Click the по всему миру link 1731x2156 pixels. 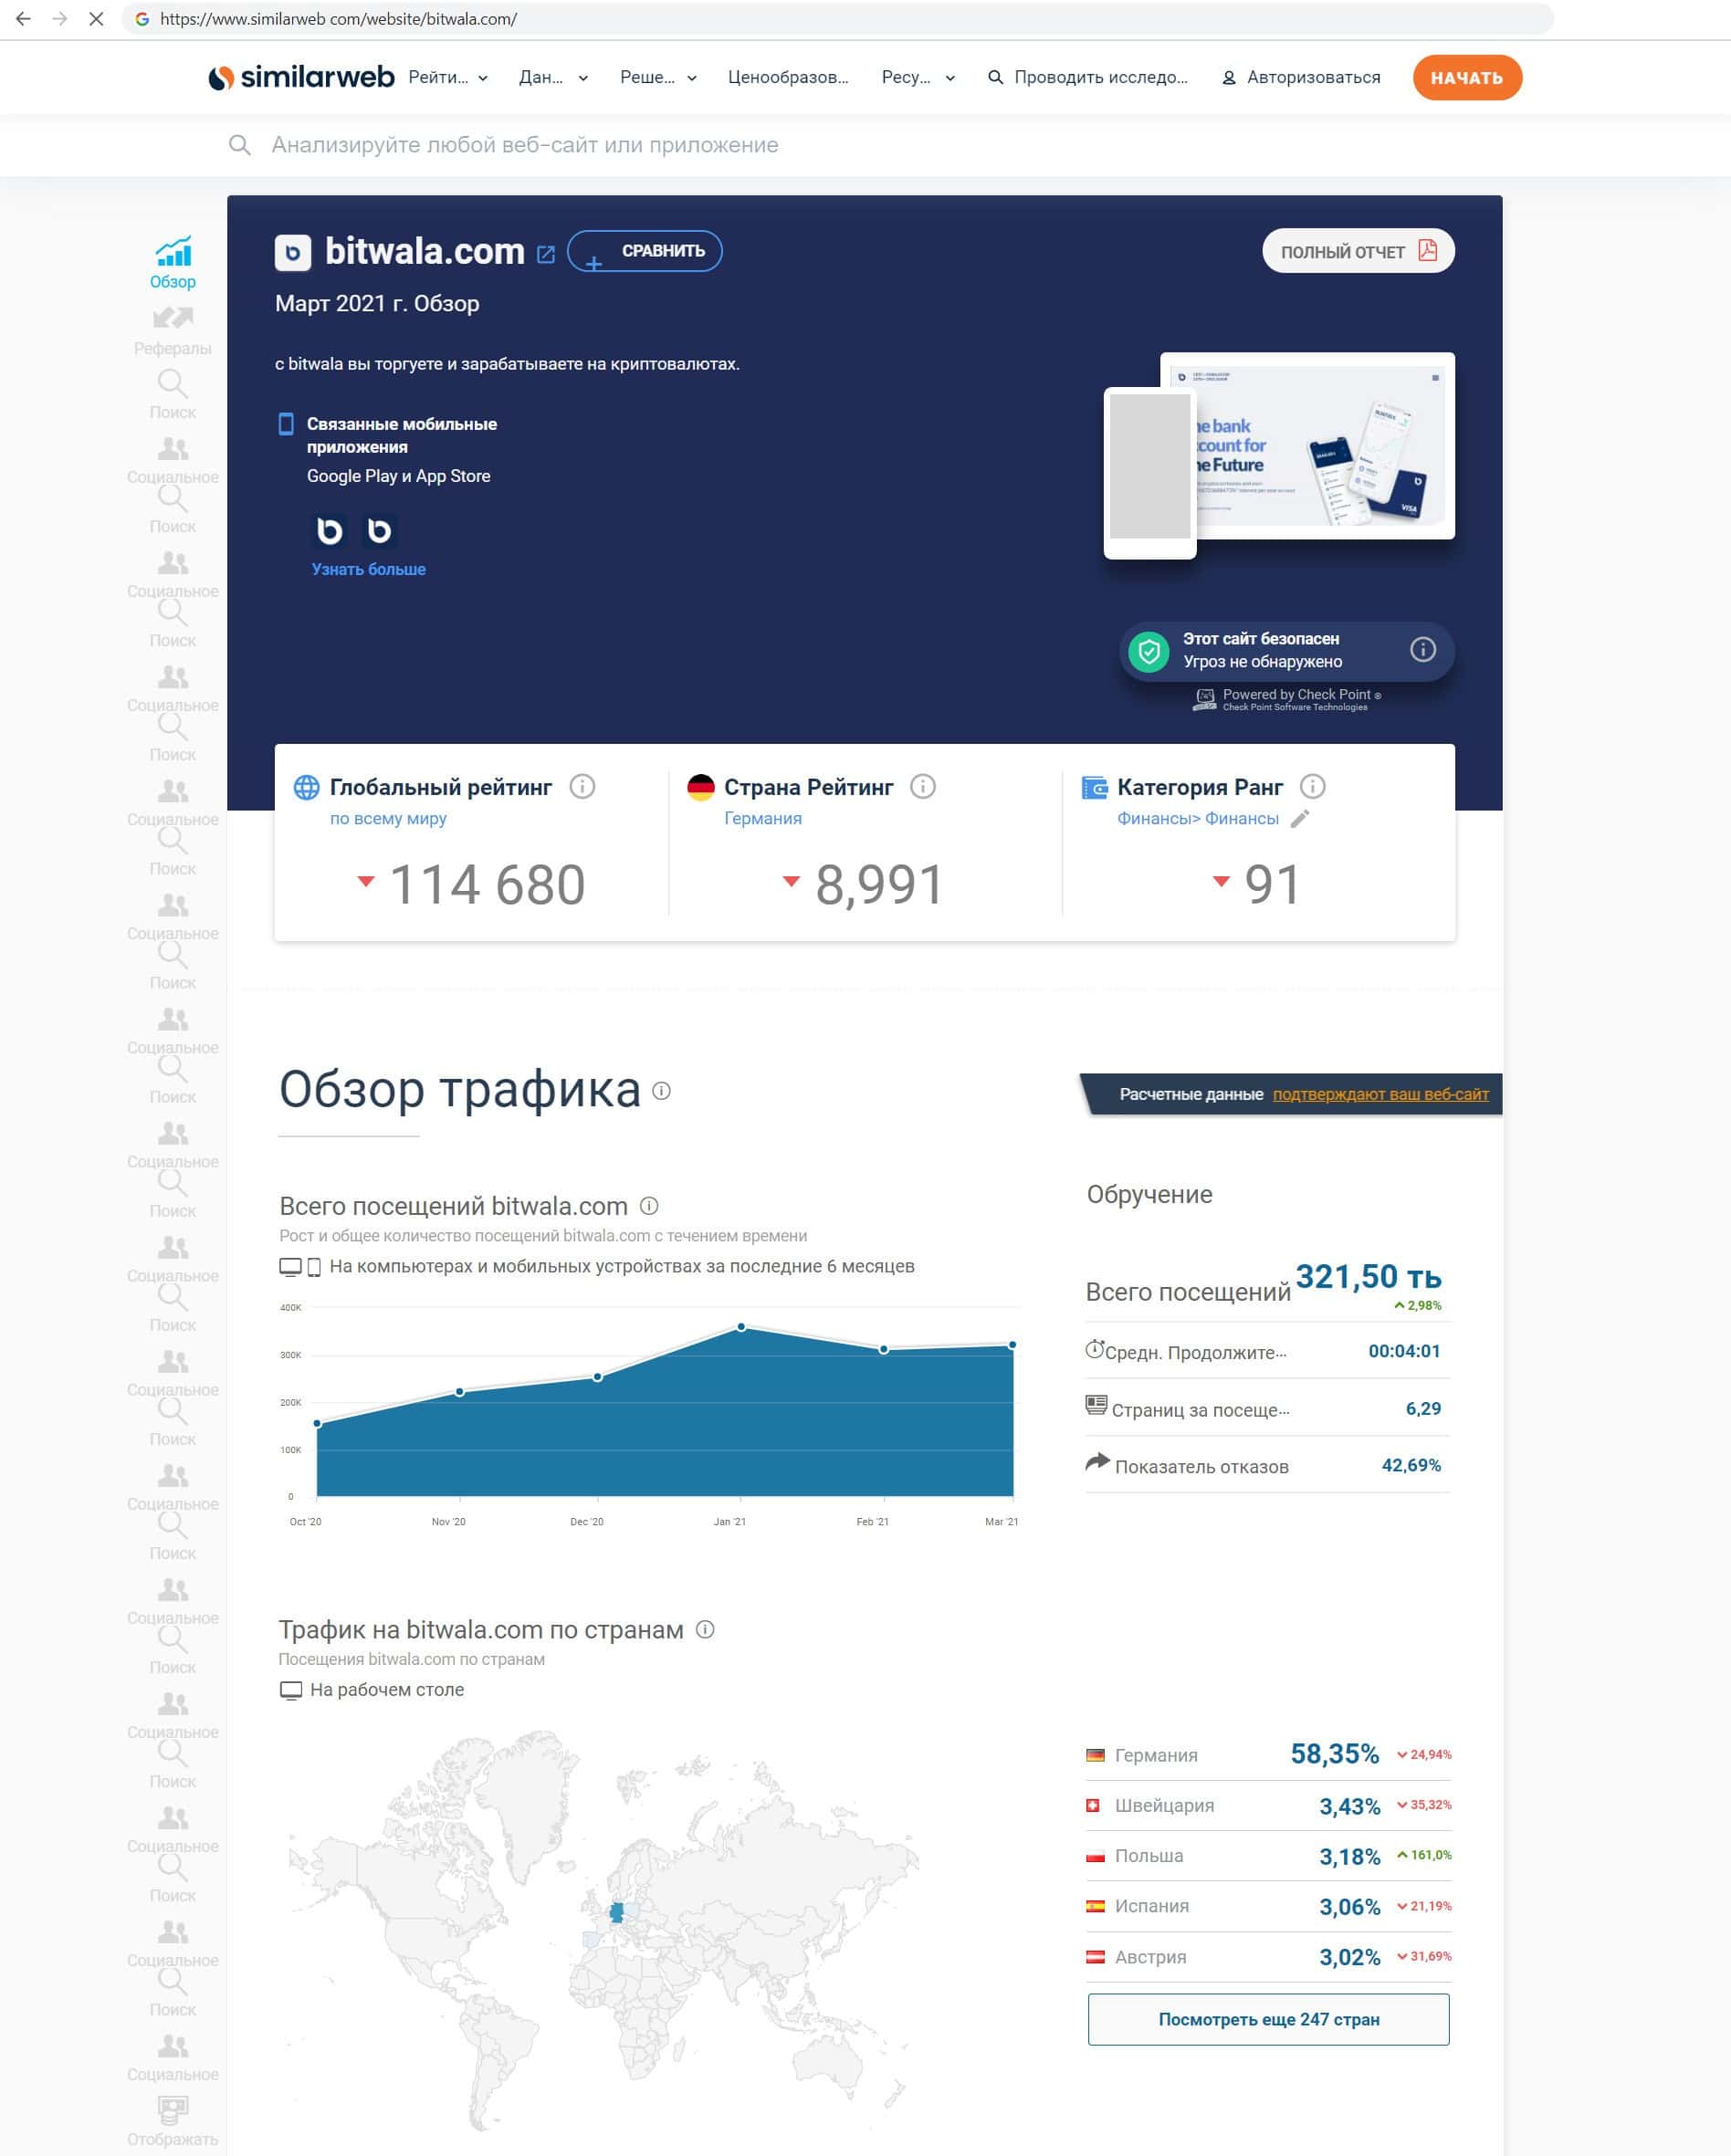(388, 818)
